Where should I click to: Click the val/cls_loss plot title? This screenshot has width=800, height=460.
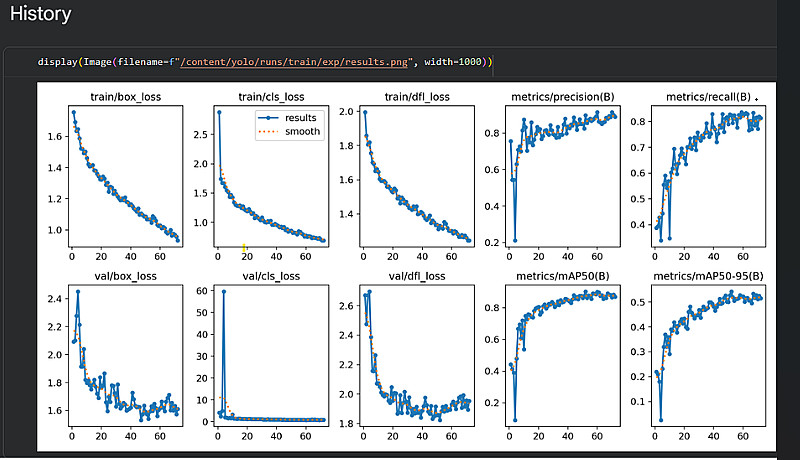(x=270, y=276)
